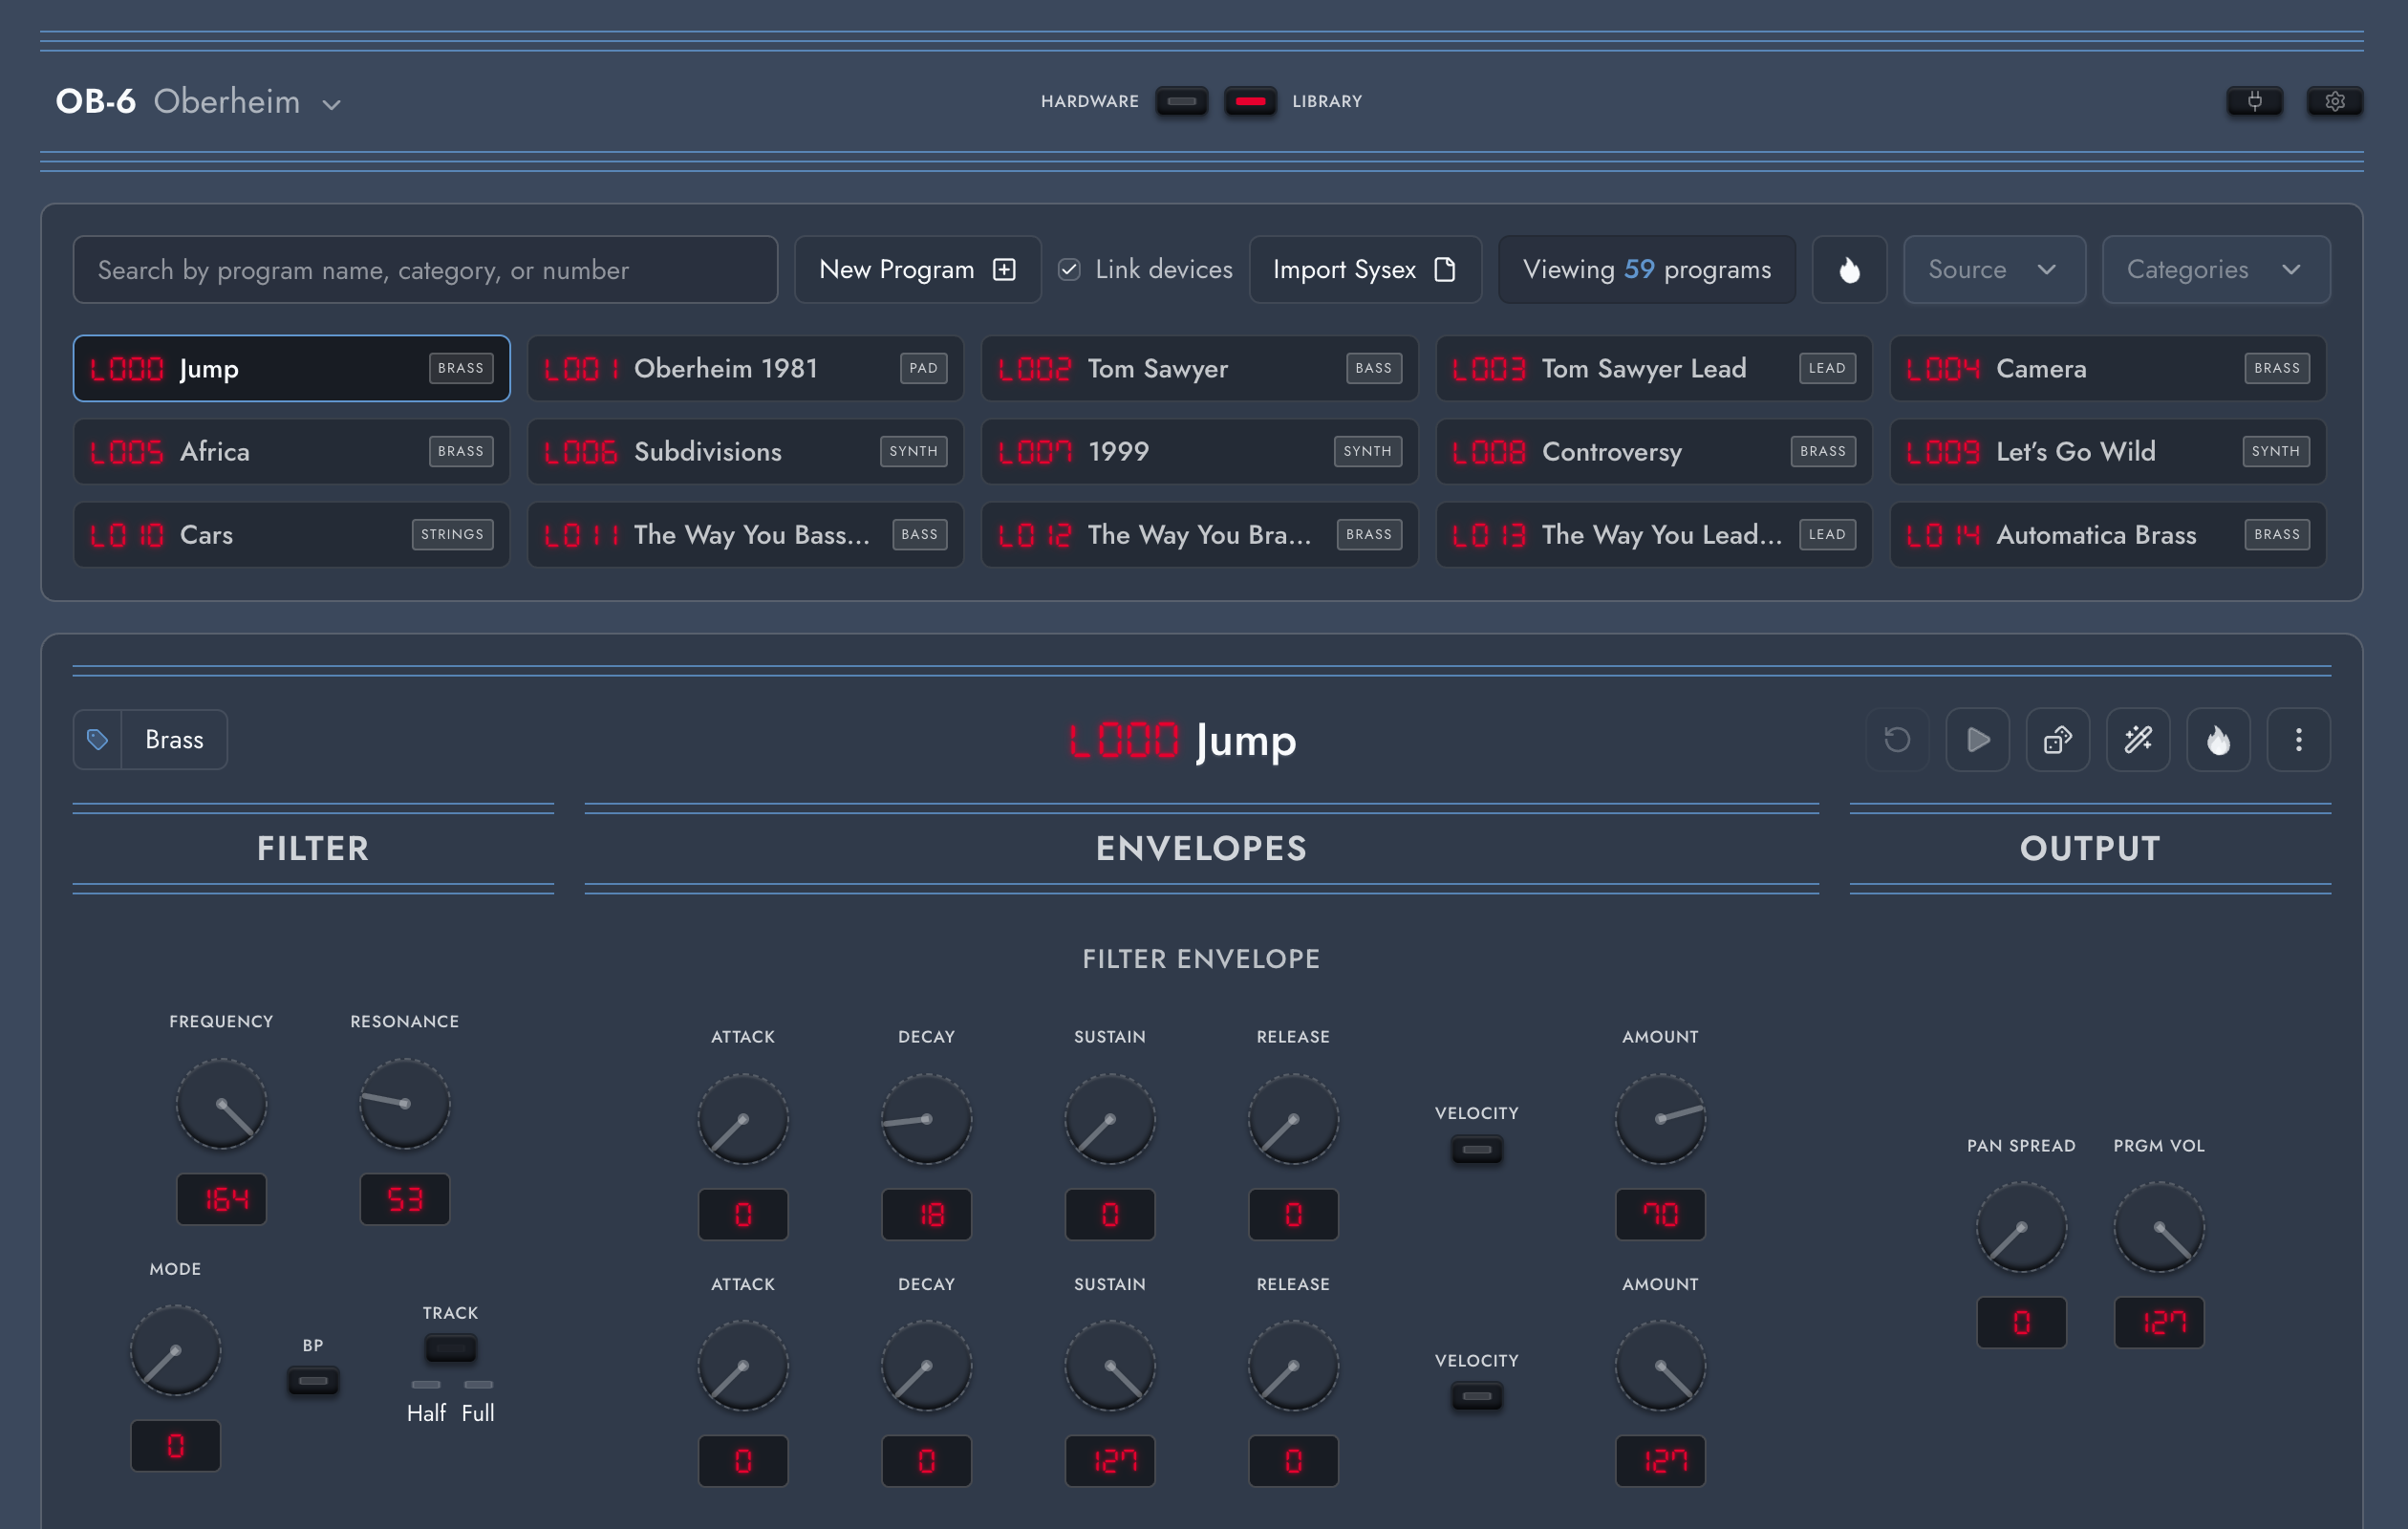
Task: Open the Categories filter dropdown
Action: tap(2216, 269)
